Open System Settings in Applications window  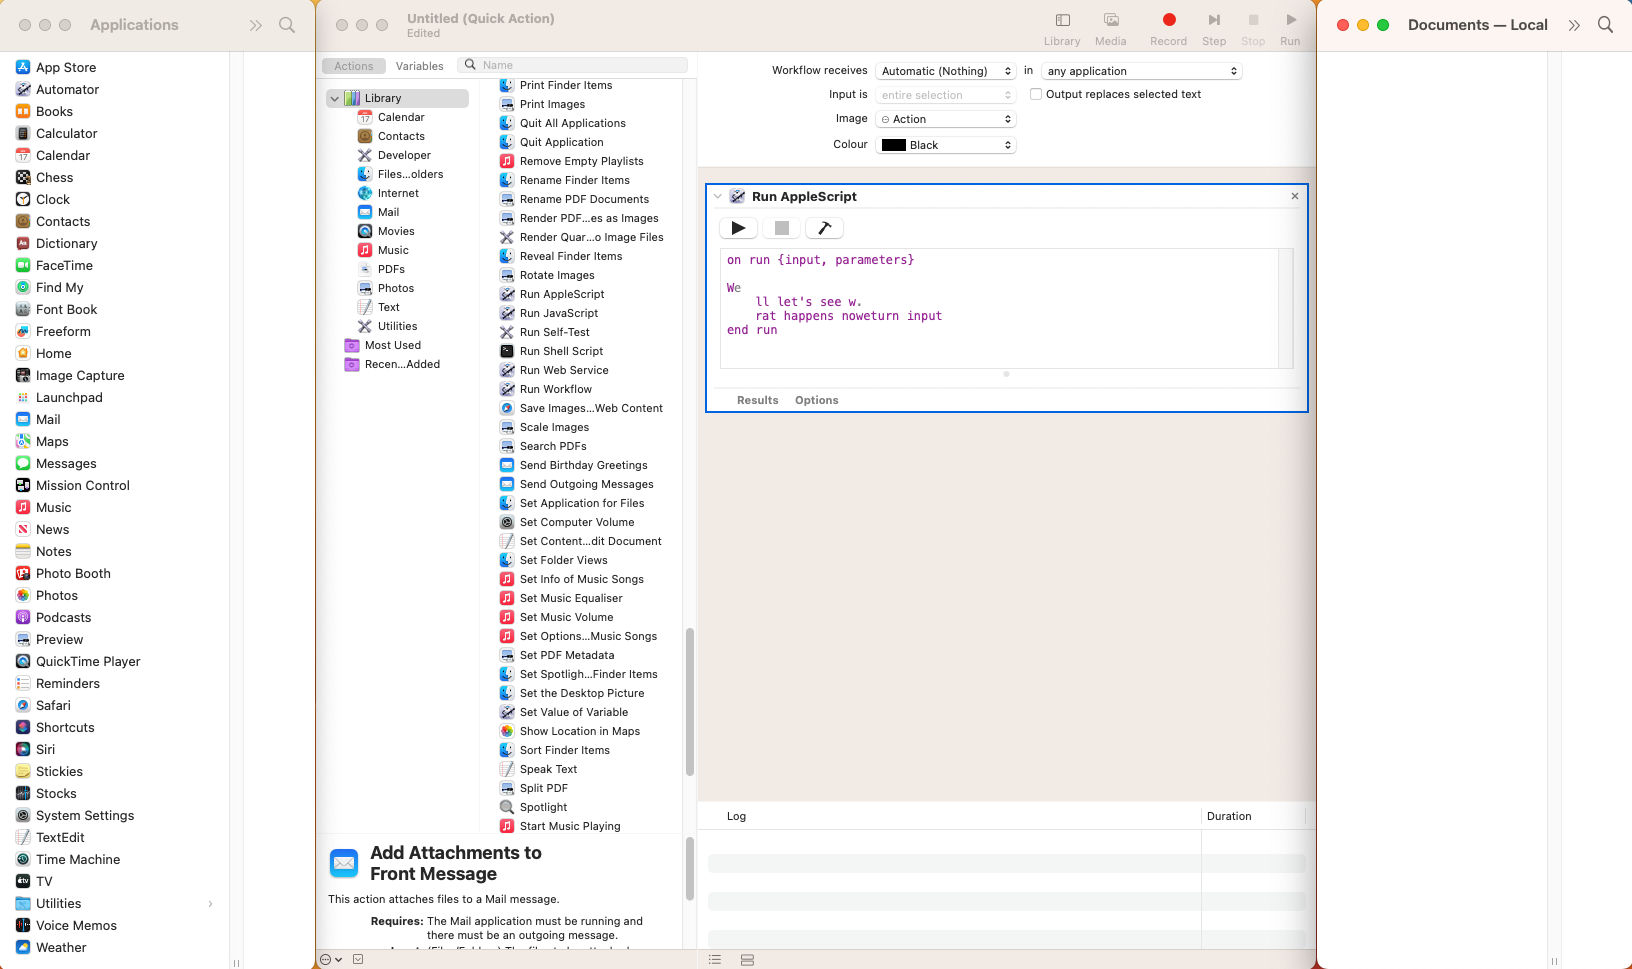(85, 815)
